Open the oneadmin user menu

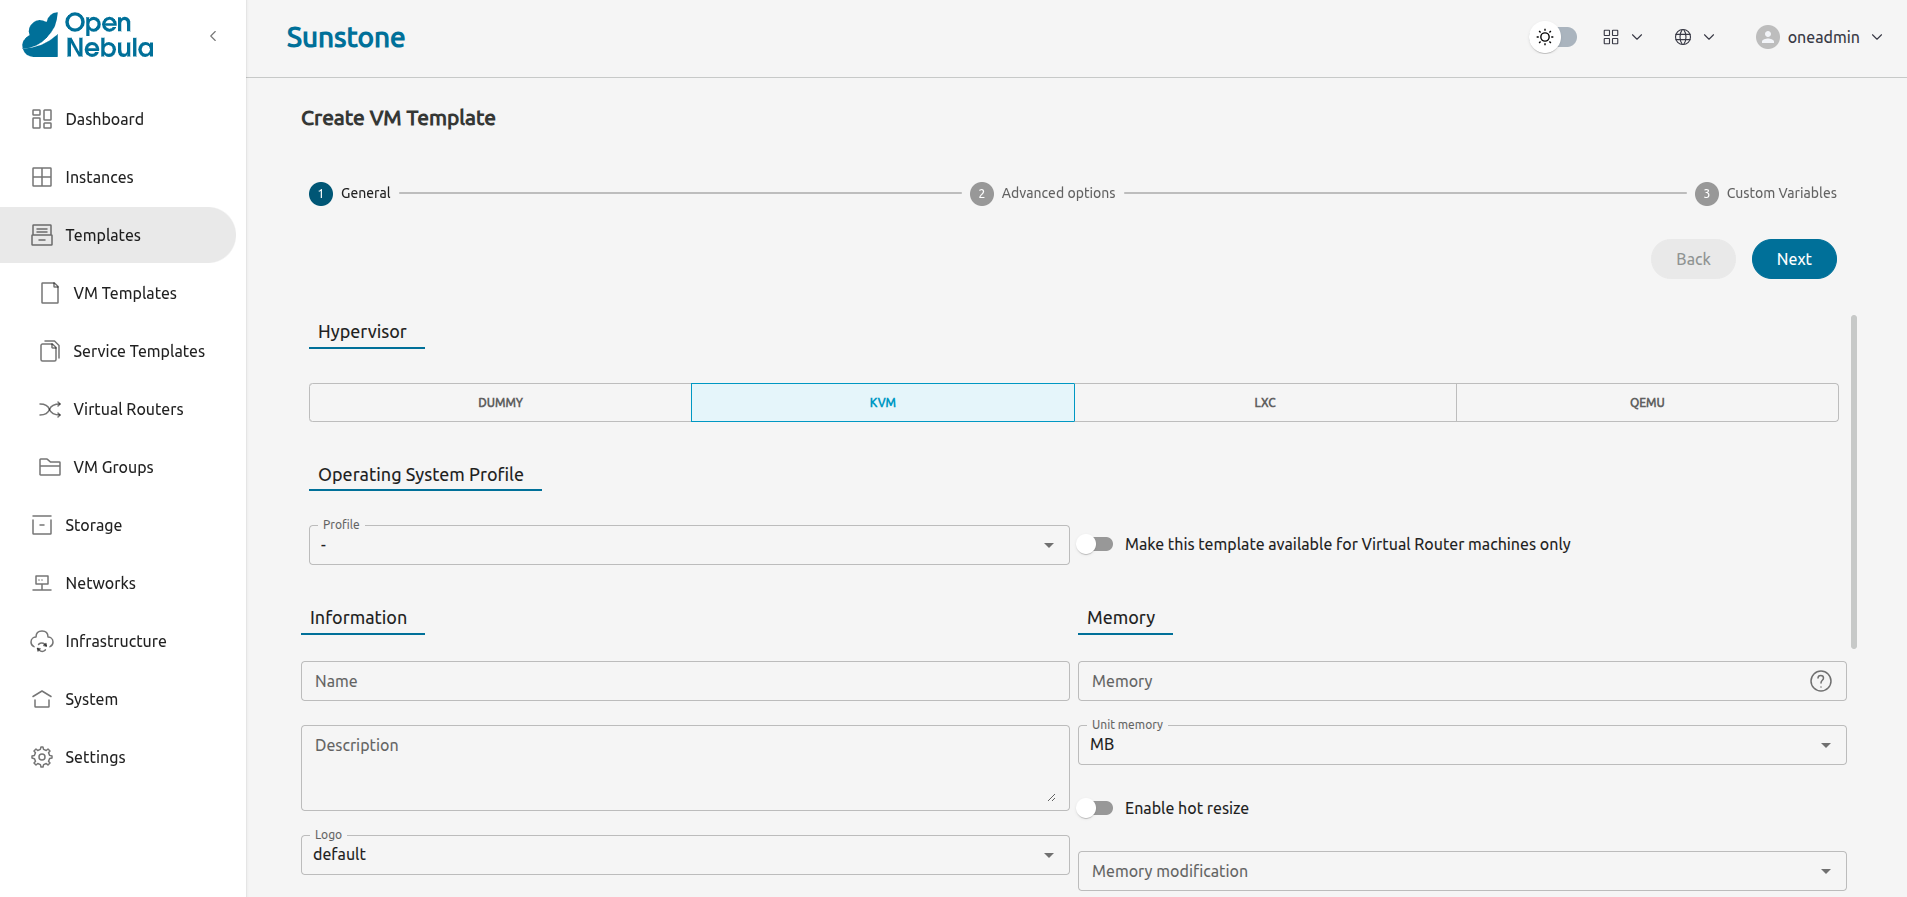coord(1819,37)
